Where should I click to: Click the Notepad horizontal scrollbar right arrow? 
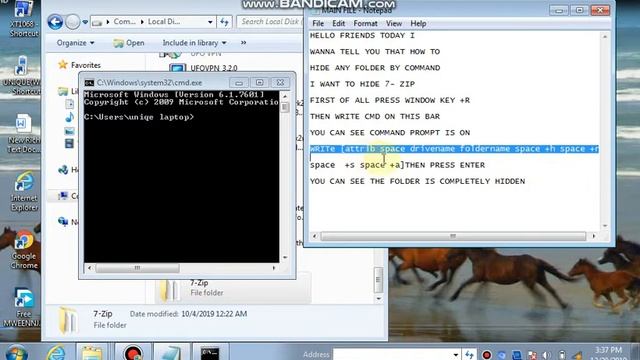(x=594, y=236)
